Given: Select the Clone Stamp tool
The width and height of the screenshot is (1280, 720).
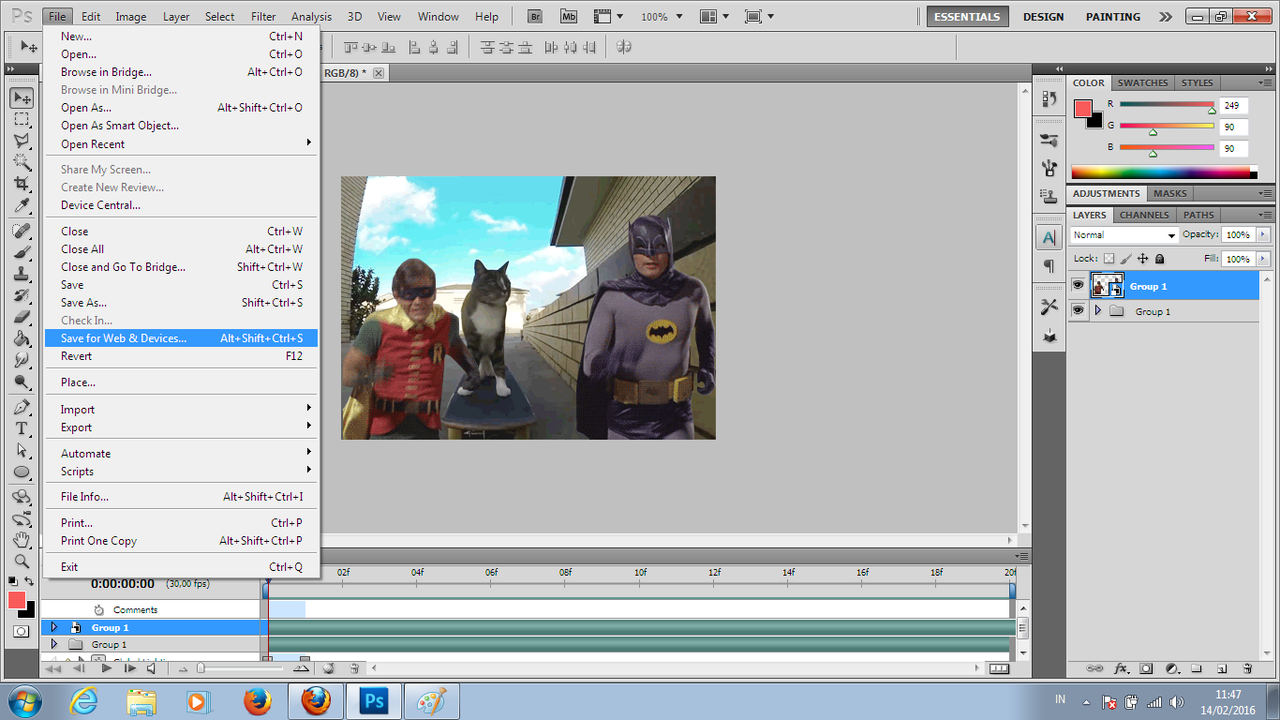Looking at the screenshot, I should (x=21, y=273).
